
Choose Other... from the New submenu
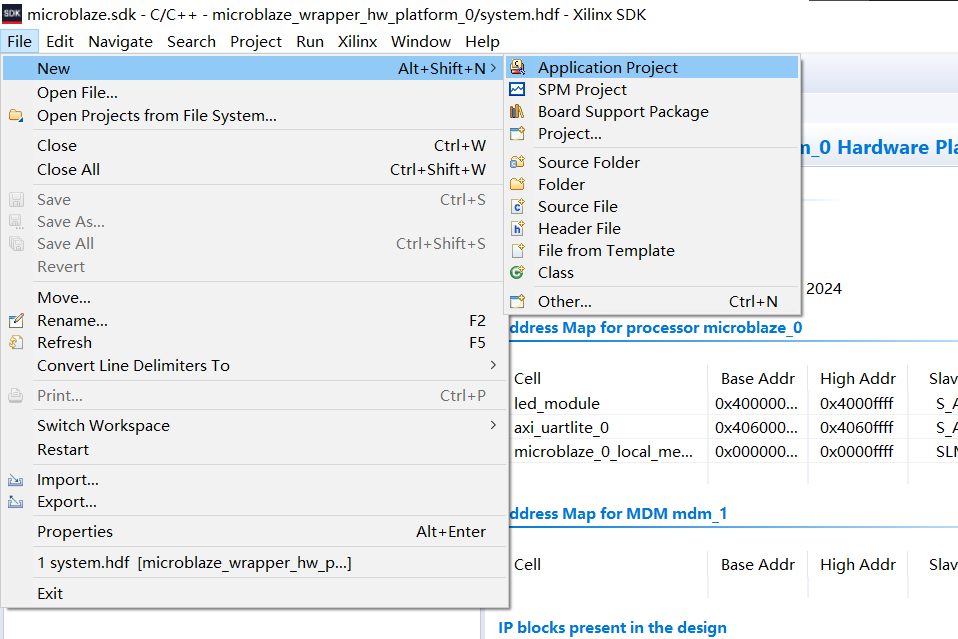click(564, 301)
